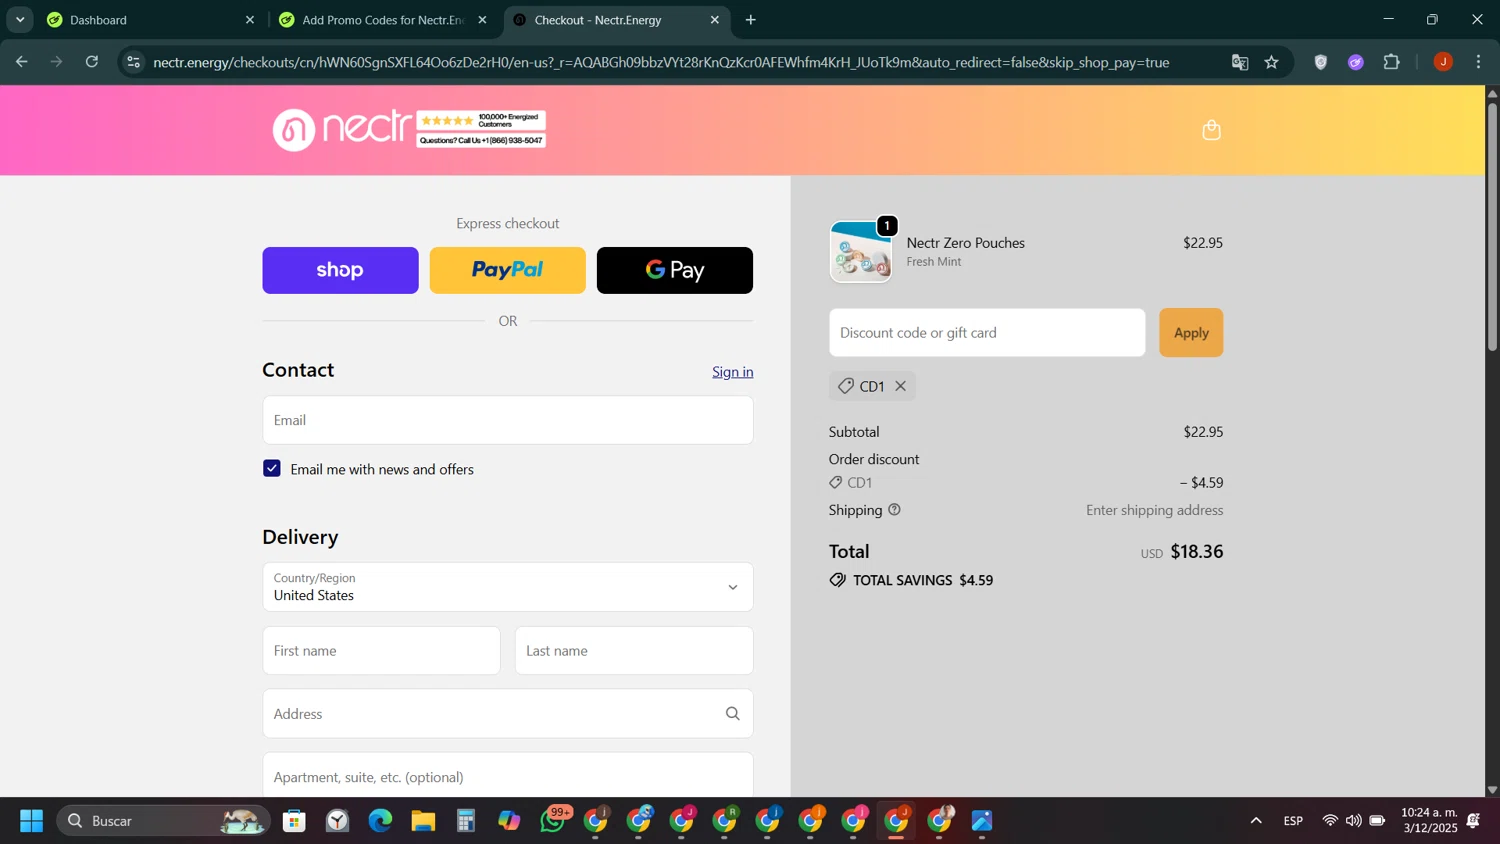1500x844 pixels.
Task: Open Calculator from taskbar
Action: (x=466, y=821)
